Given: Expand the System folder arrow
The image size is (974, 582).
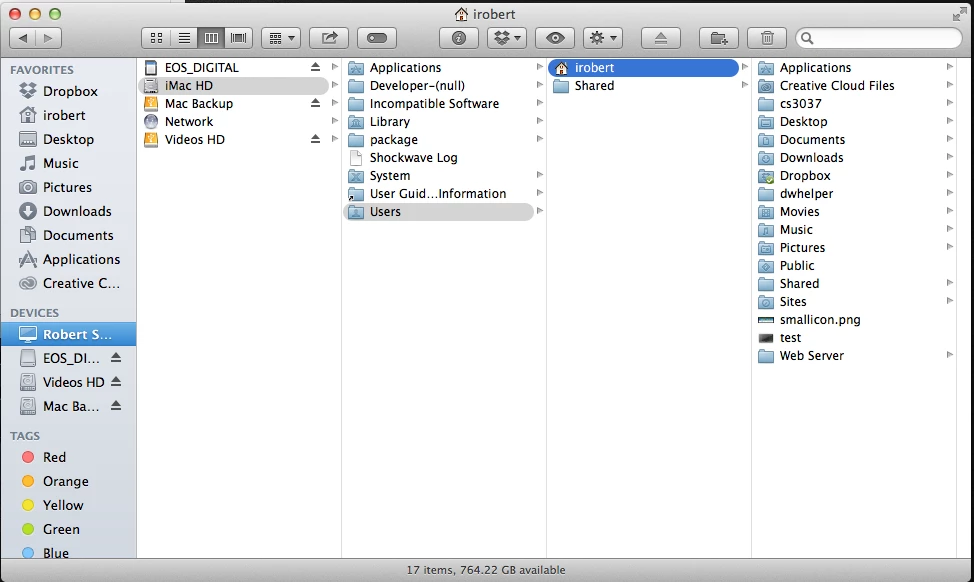Looking at the screenshot, I should click(539, 175).
